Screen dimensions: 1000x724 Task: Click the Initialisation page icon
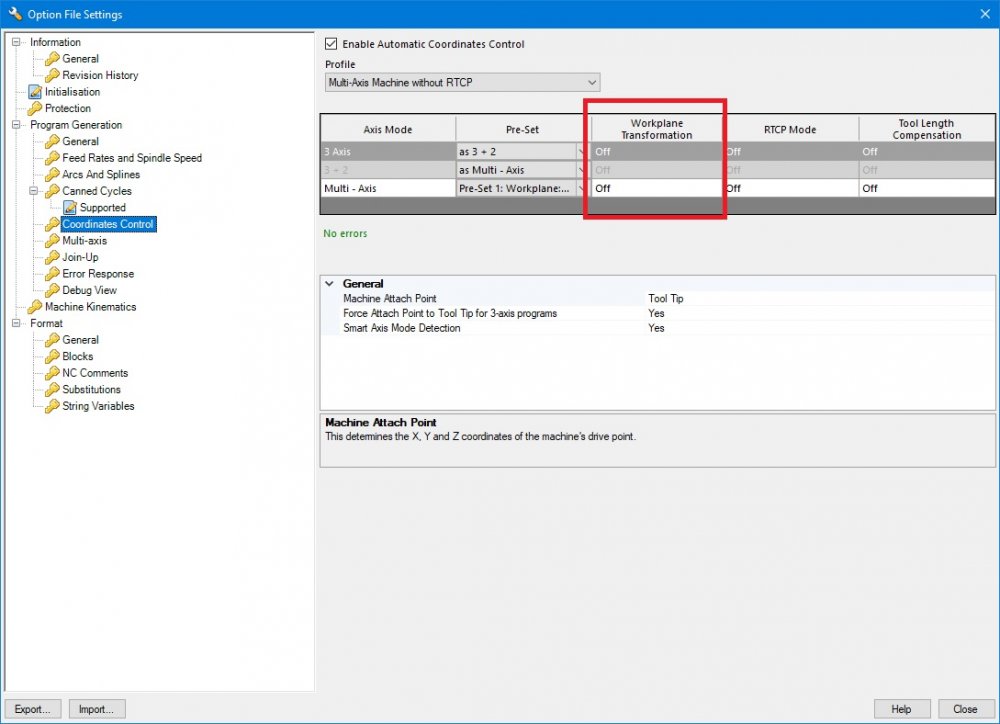click(x=35, y=92)
